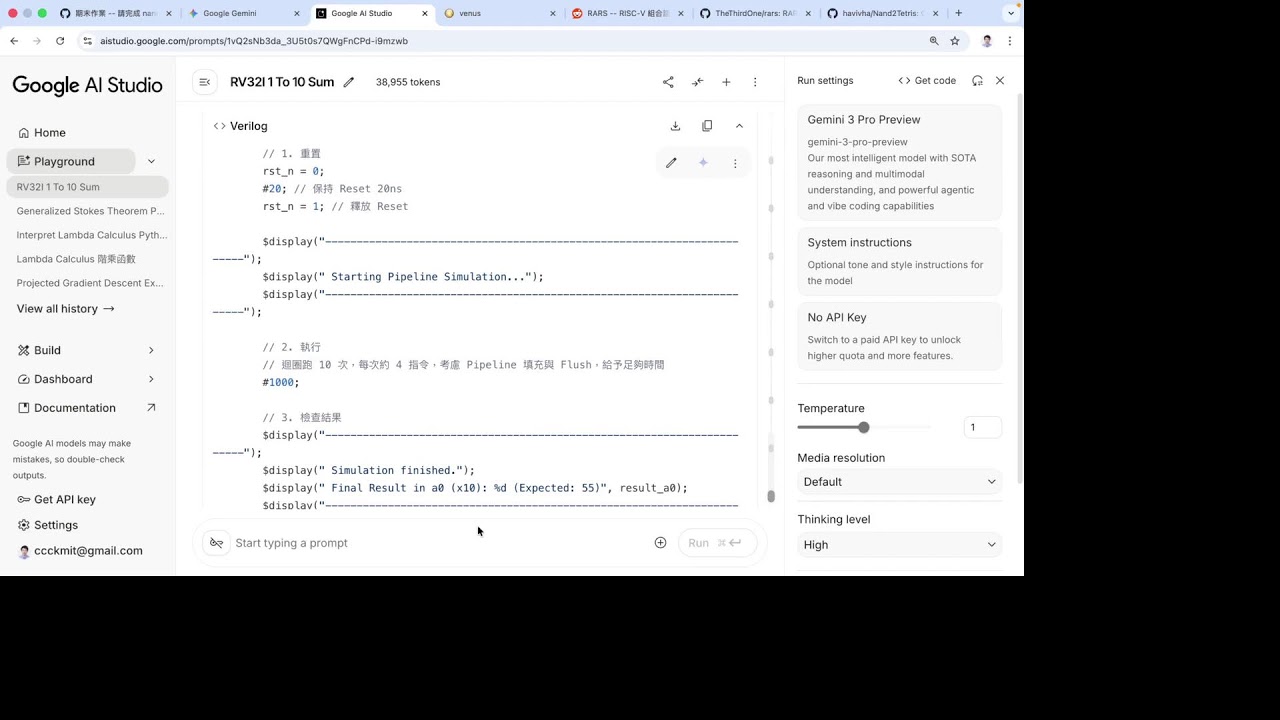Open Interpret Lambda Calculus Python history item

pyautogui.click(x=90, y=235)
